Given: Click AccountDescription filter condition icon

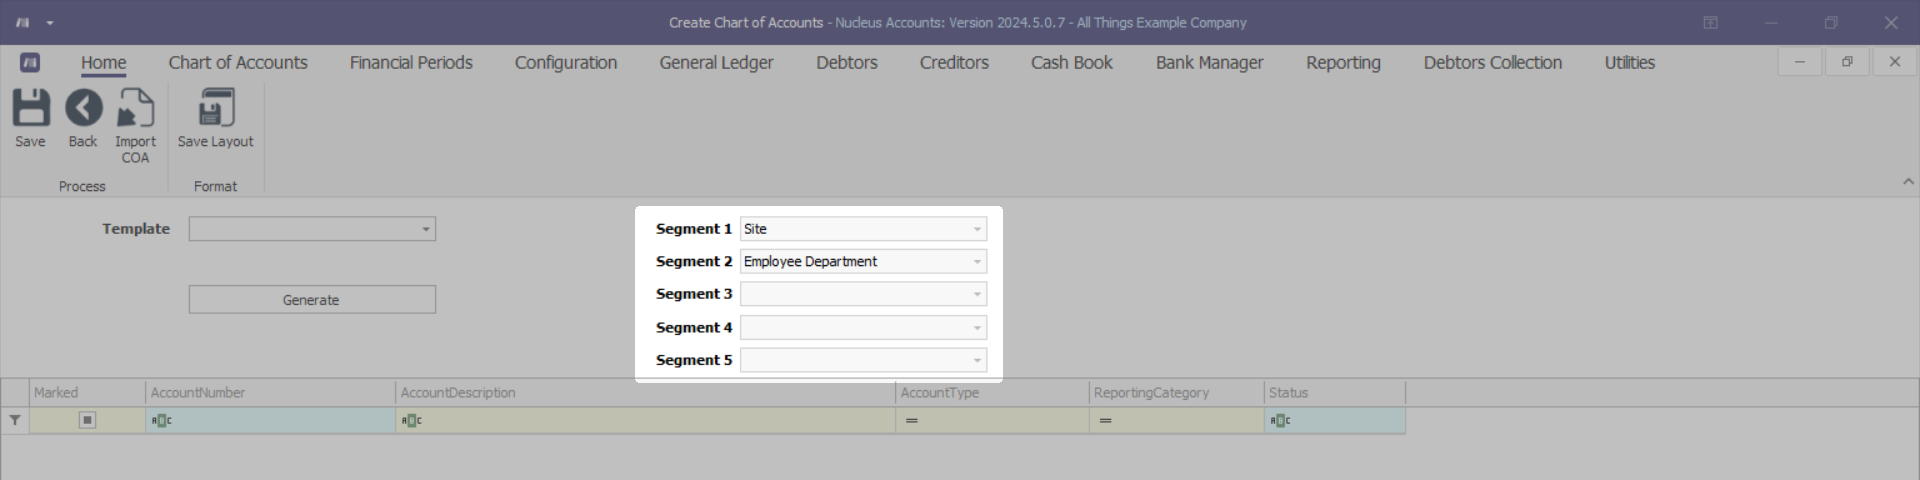Looking at the screenshot, I should (x=411, y=421).
